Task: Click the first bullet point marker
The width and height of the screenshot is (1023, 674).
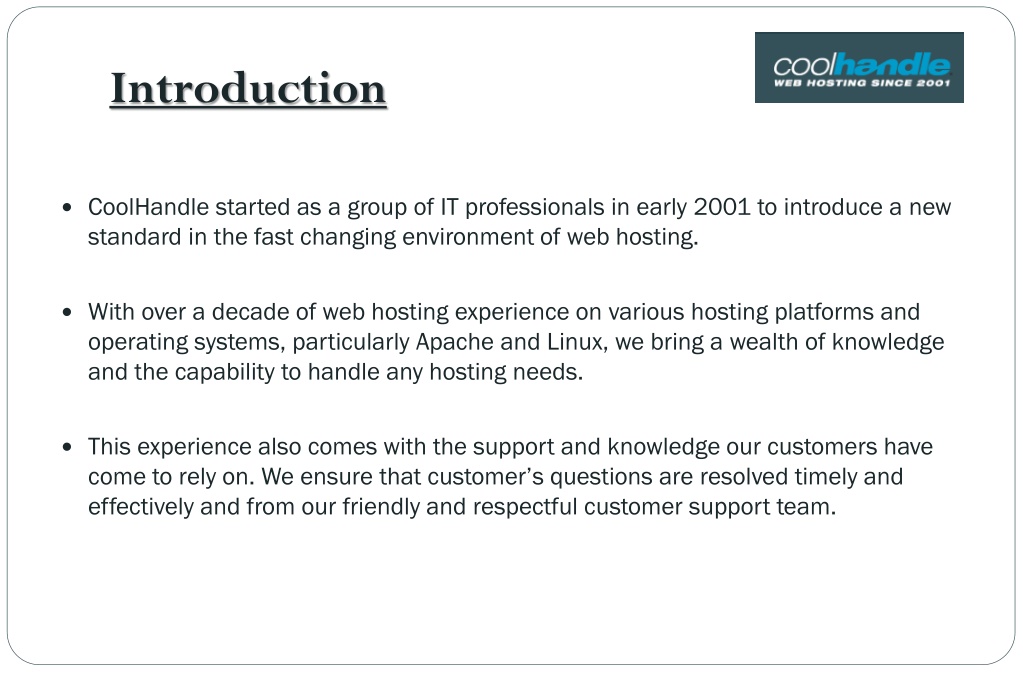Action: (x=67, y=207)
